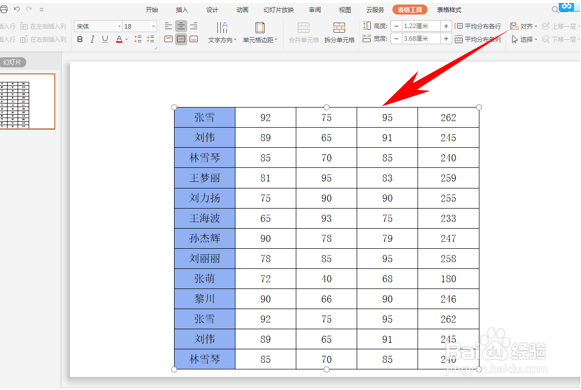Open the font name dropdown showing 宋体
This screenshot has width=581, height=390.
(x=98, y=26)
